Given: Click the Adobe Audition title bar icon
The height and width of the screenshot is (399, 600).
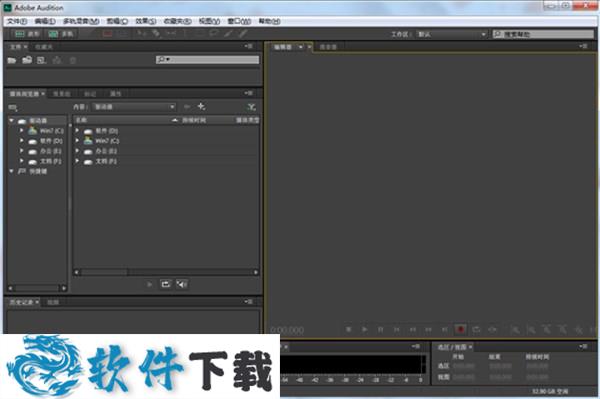Looking at the screenshot, I should point(8,7).
